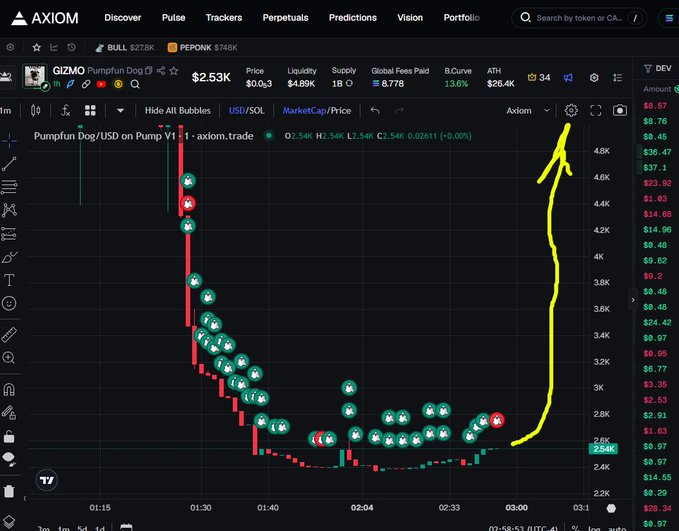This screenshot has width=679, height=531.
Task: Toggle log scale
Action: pos(596,528)
